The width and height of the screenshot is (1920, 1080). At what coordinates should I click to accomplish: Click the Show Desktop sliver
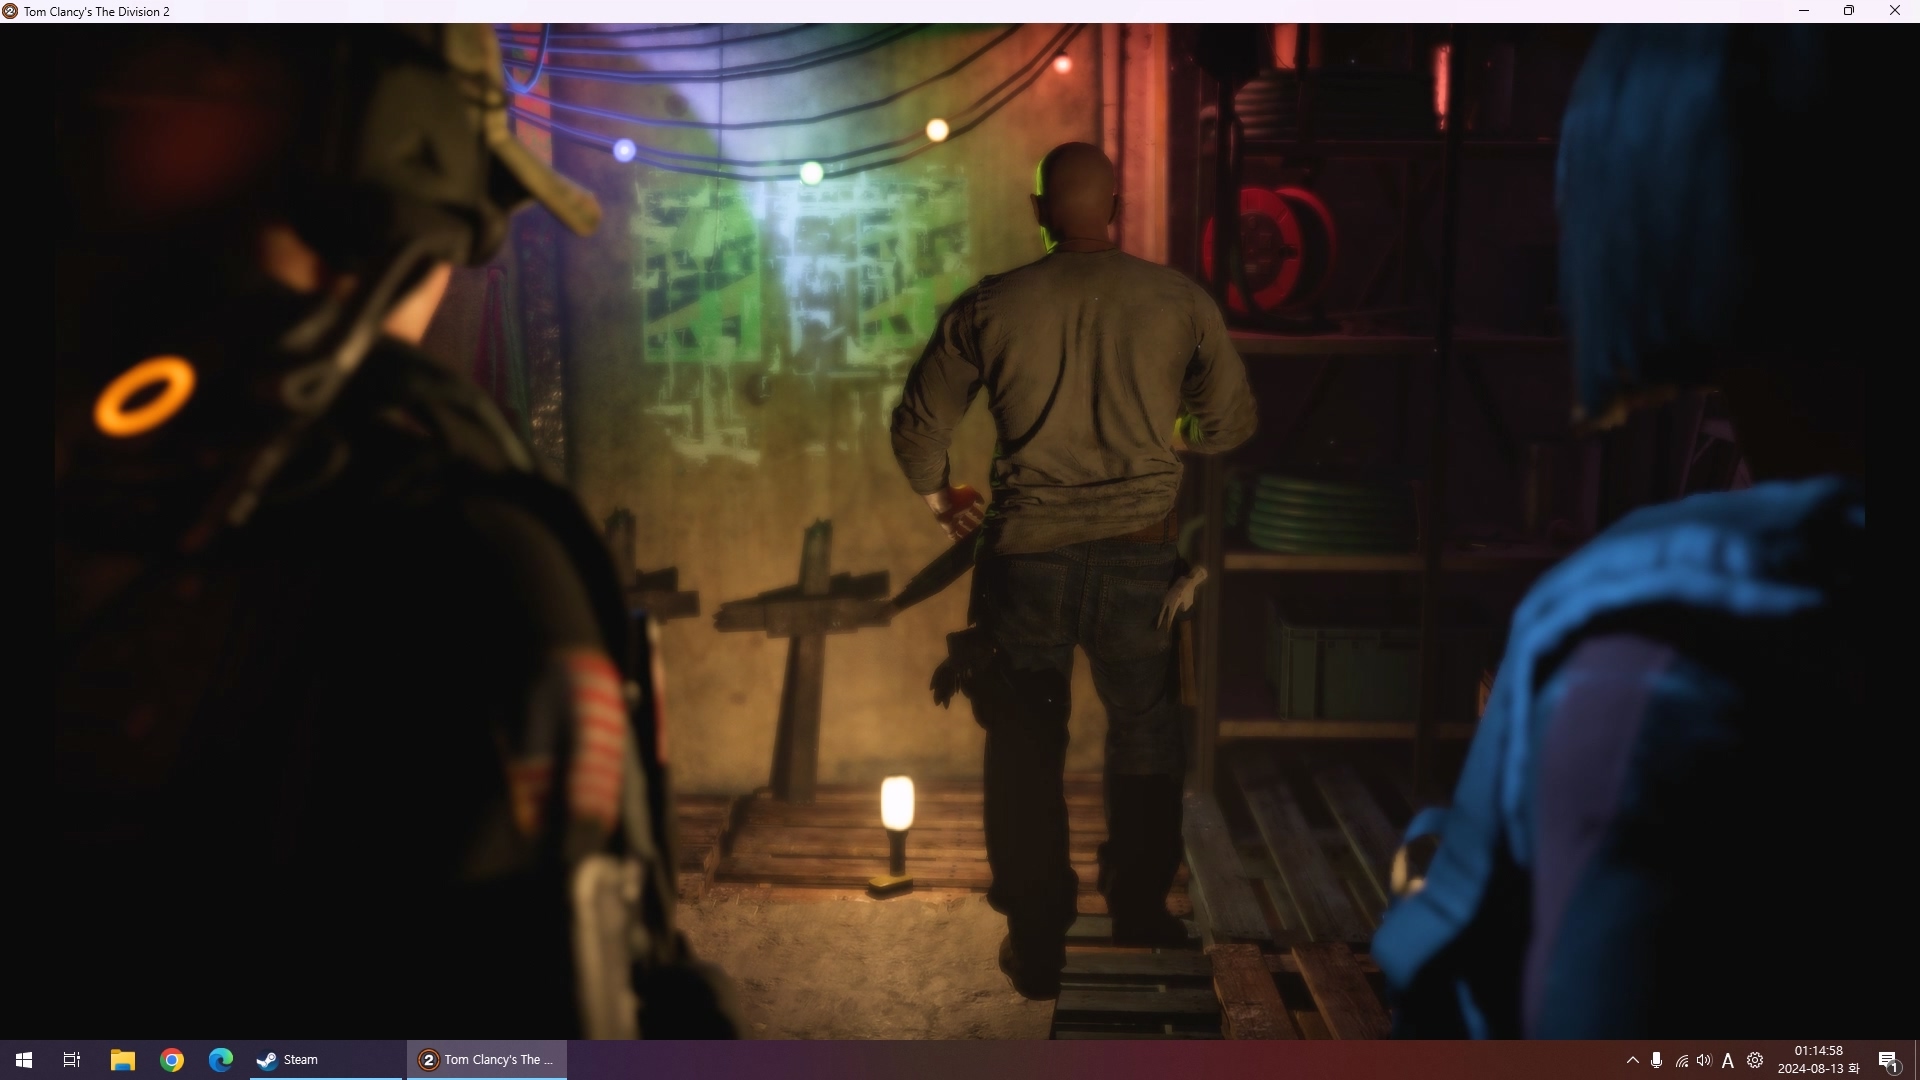coord(1917,1060)
